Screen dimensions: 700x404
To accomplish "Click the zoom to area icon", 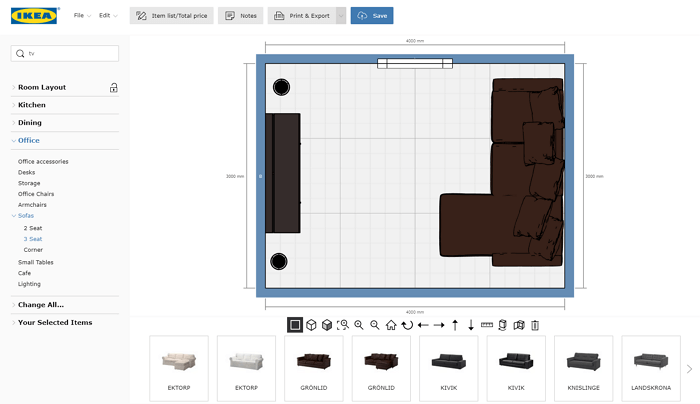I will pos(343,325).
